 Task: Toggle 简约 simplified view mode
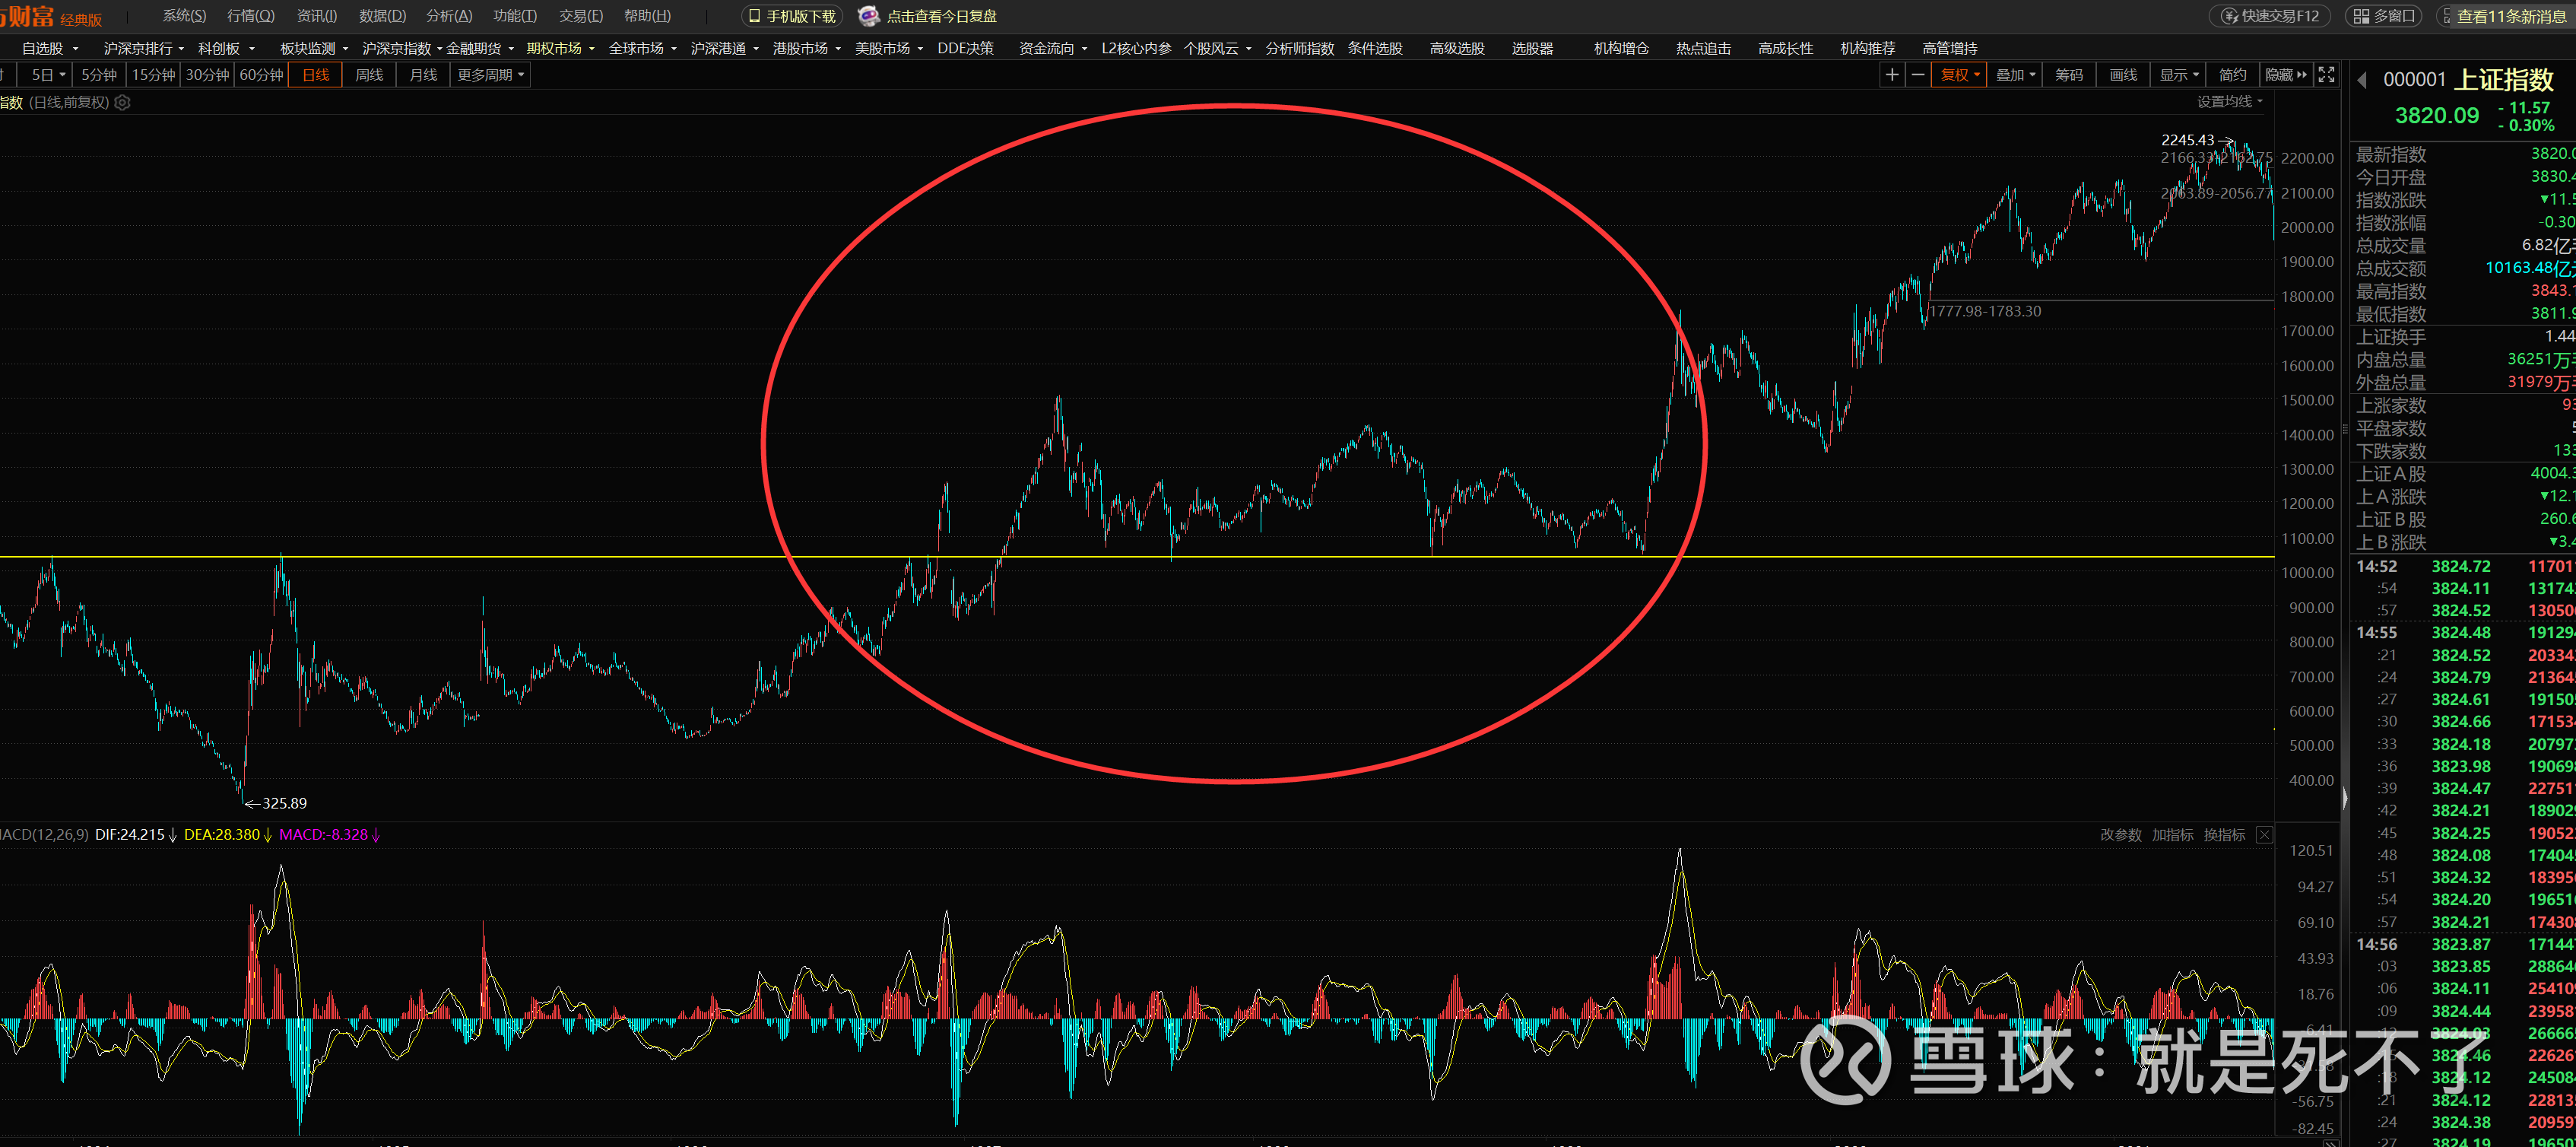[2232, 75]
